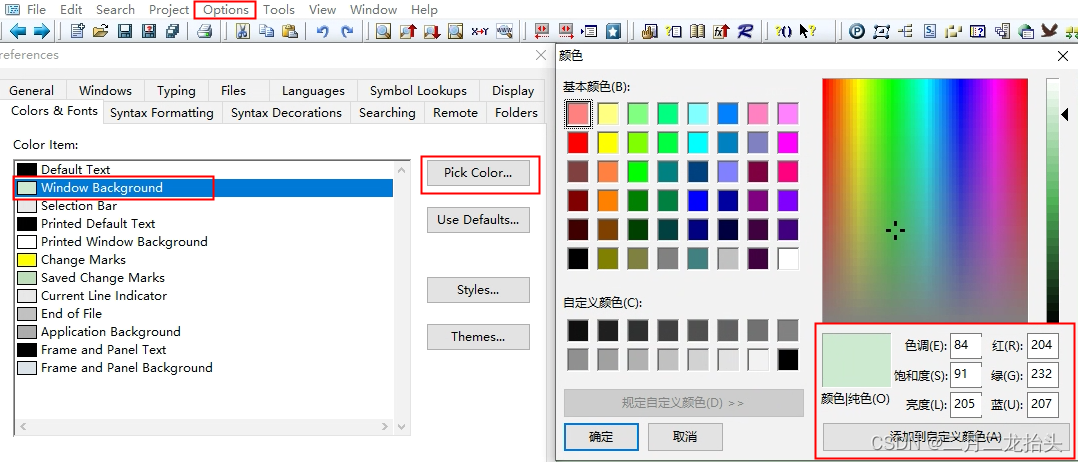The height and width of the screenshot is (462, 1078).
Task: Select the white basic color swatch
Action: coord(788,258)
